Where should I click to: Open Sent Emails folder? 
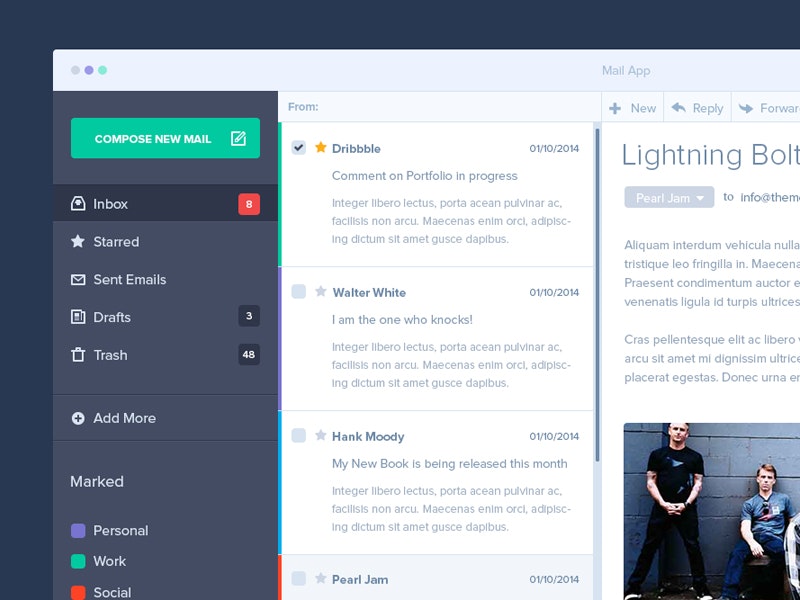tap(165, 279)
